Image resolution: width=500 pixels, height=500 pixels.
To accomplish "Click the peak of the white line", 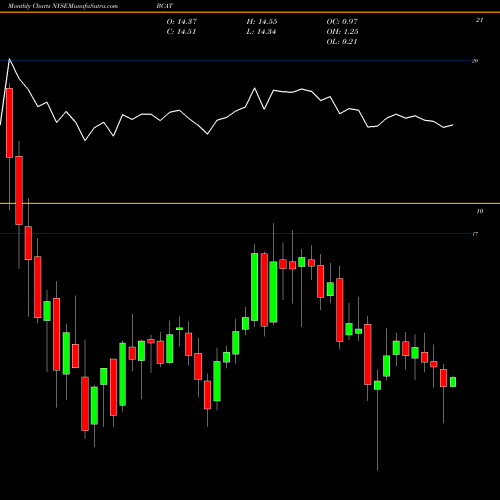I will pyautogui.click(x=9, y=59).
